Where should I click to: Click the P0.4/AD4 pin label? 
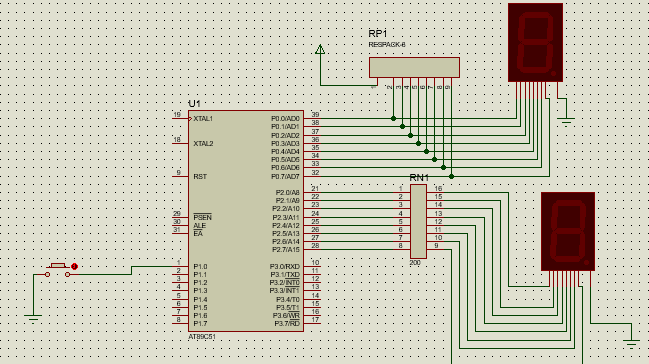[285, 152]
